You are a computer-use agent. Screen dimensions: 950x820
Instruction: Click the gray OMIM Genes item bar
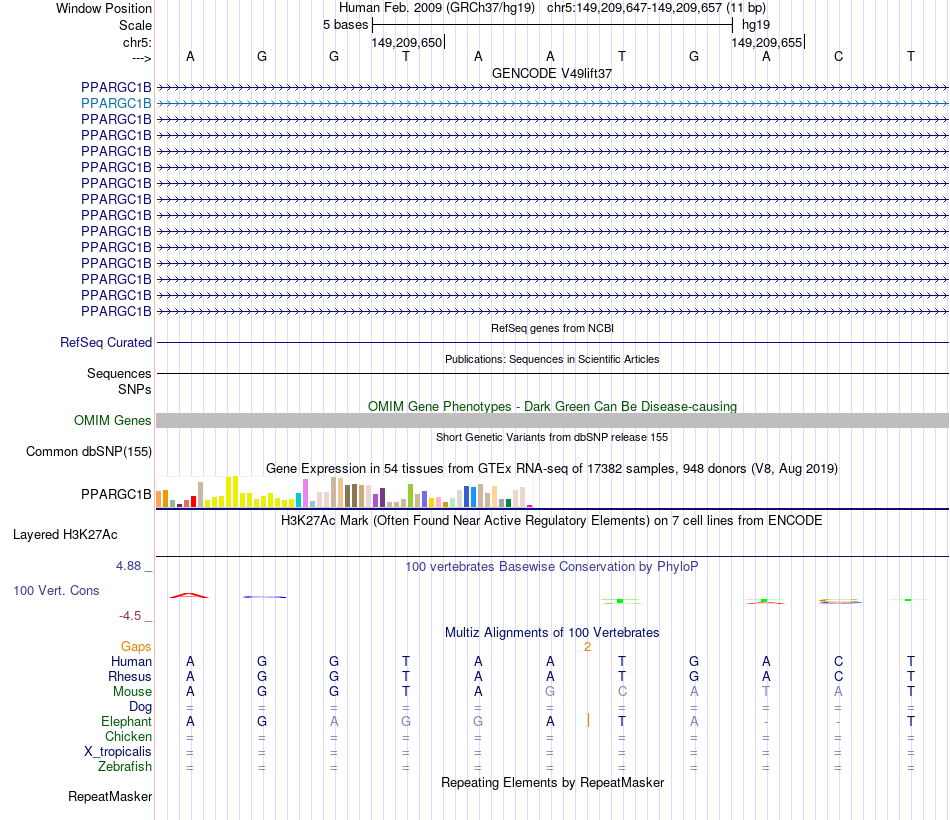click(552, 421)
